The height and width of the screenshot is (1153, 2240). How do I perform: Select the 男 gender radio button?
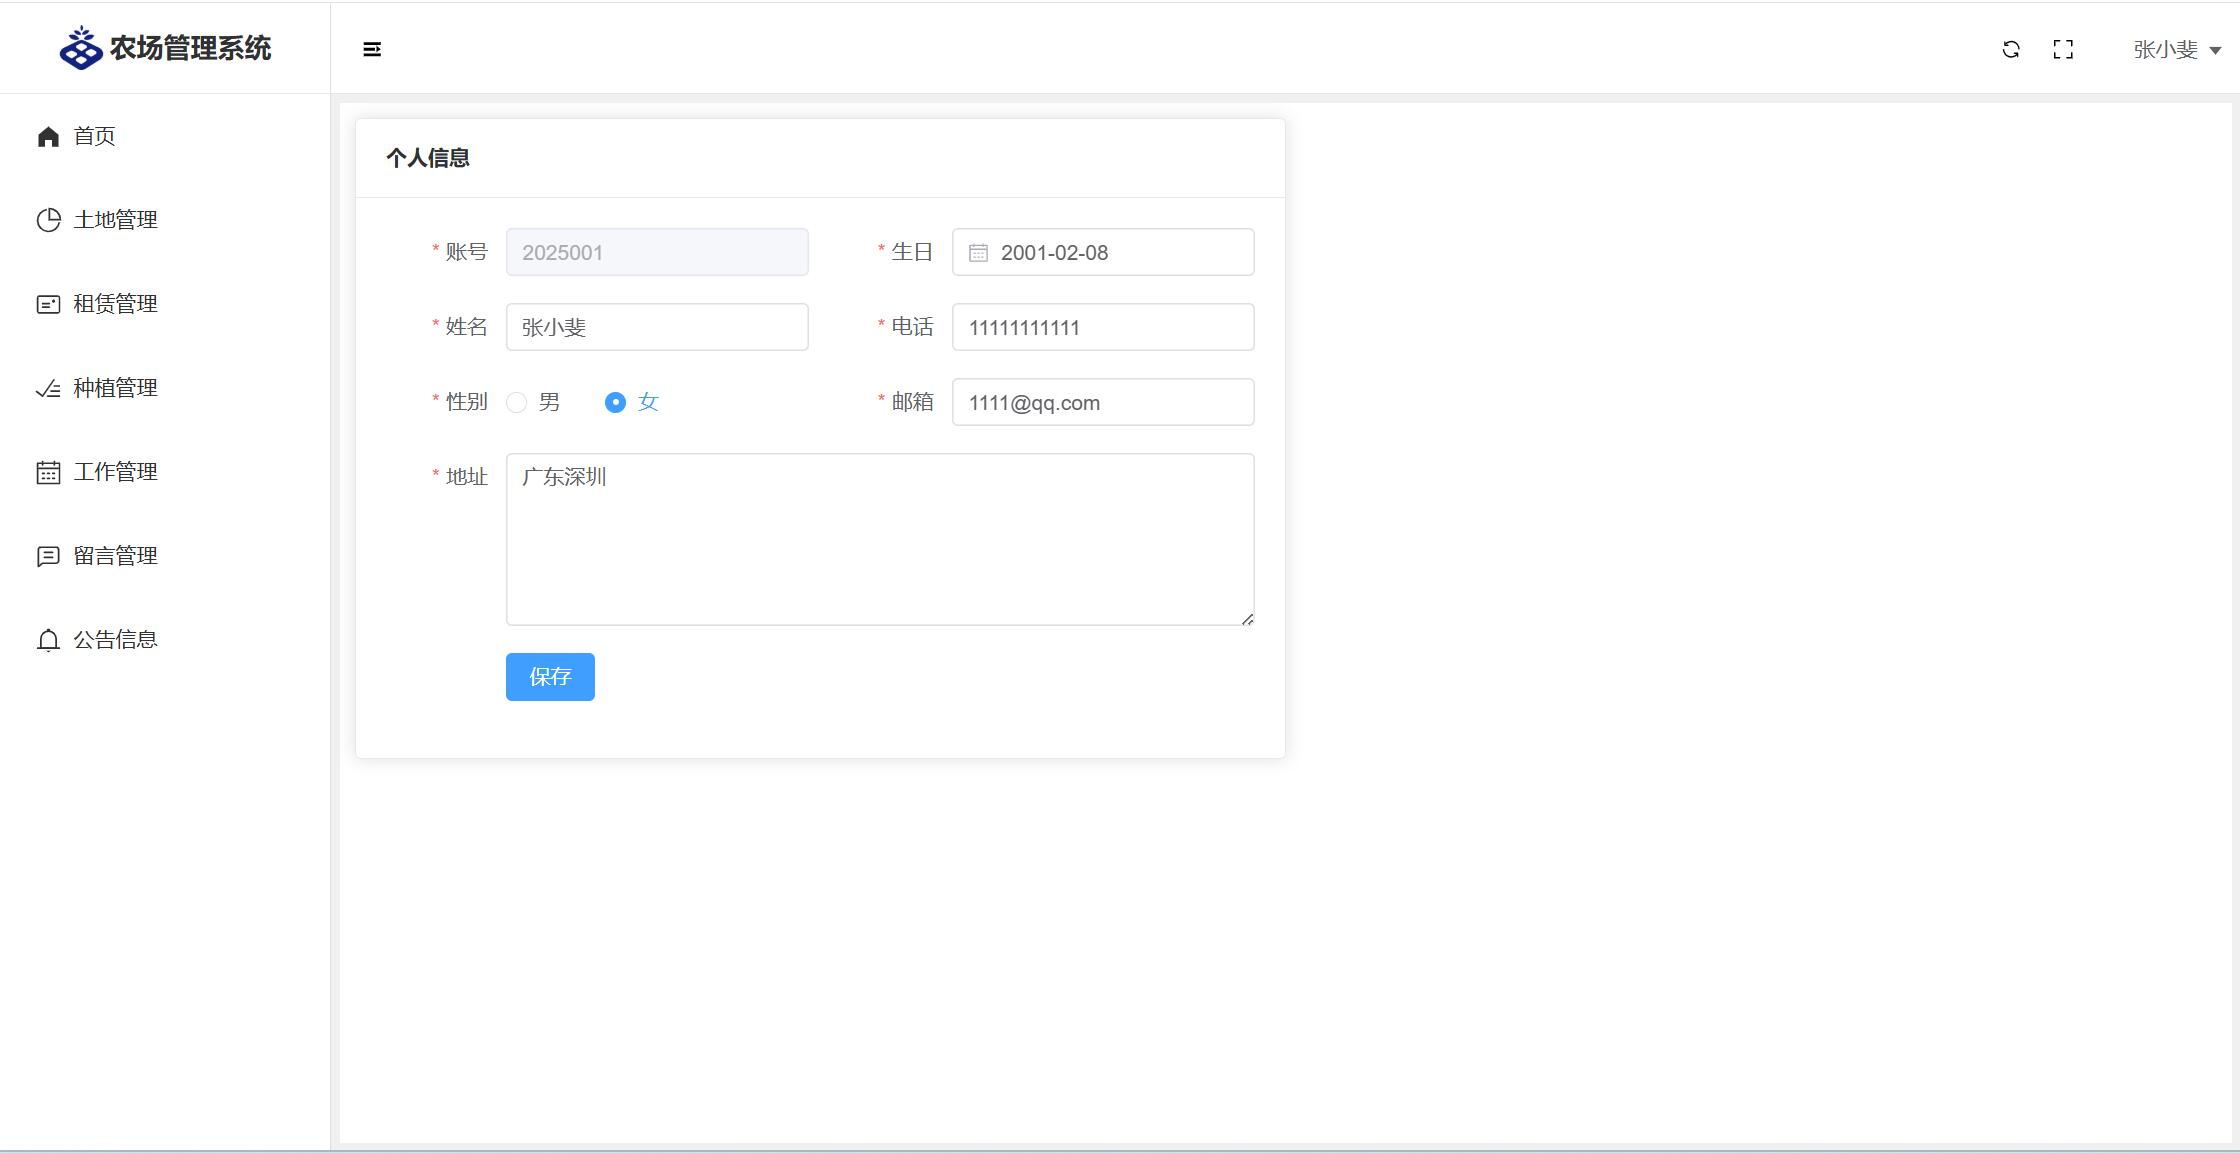517,402
